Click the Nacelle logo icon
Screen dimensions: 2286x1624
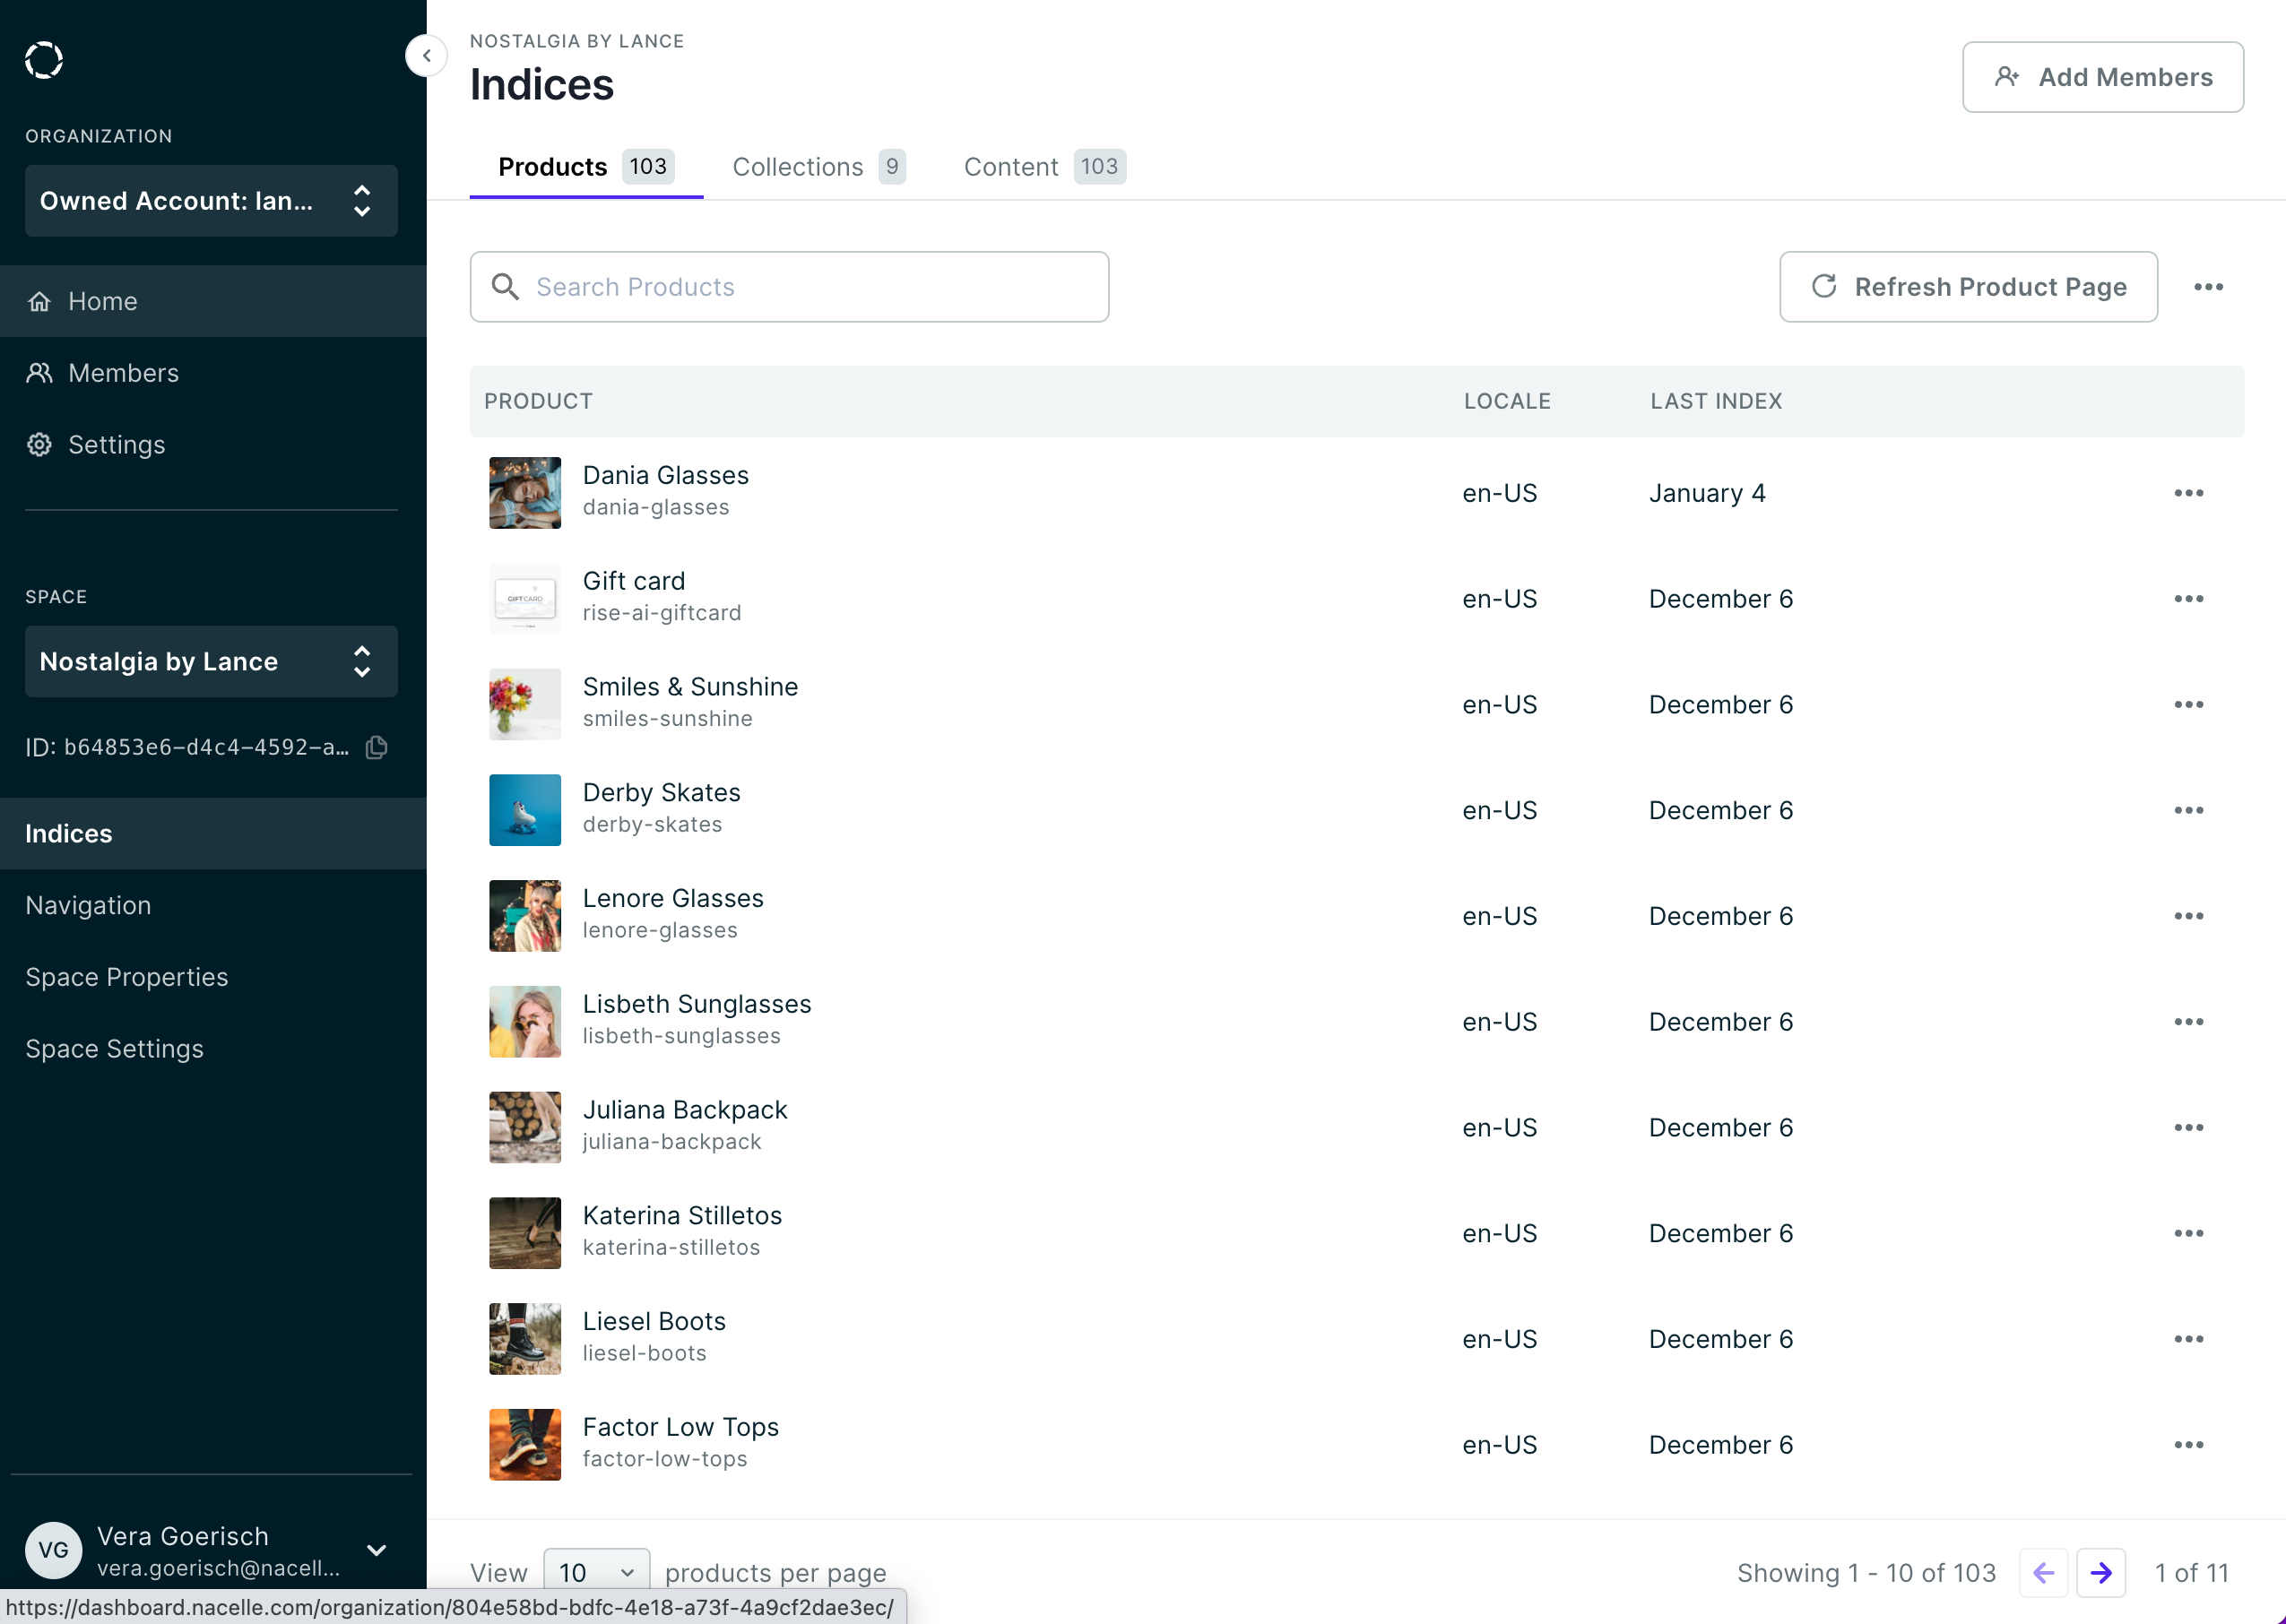[x=44, y=60]
